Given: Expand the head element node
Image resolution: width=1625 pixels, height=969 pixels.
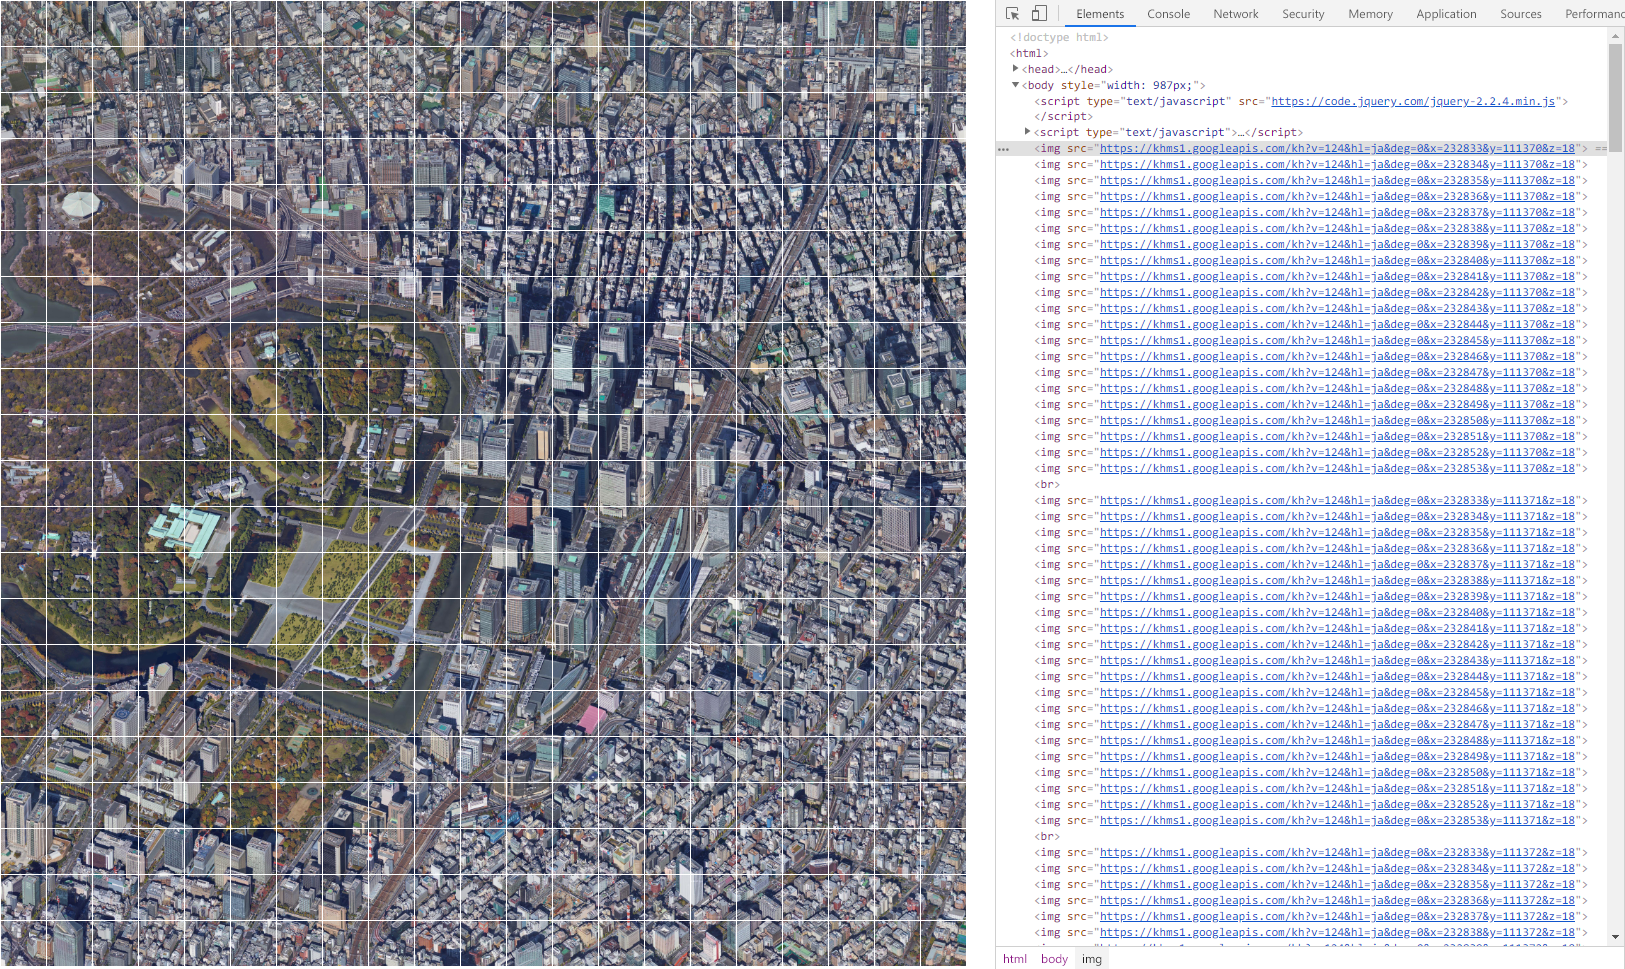Looking at the screenshot, I should click(x=1016, y=69).
